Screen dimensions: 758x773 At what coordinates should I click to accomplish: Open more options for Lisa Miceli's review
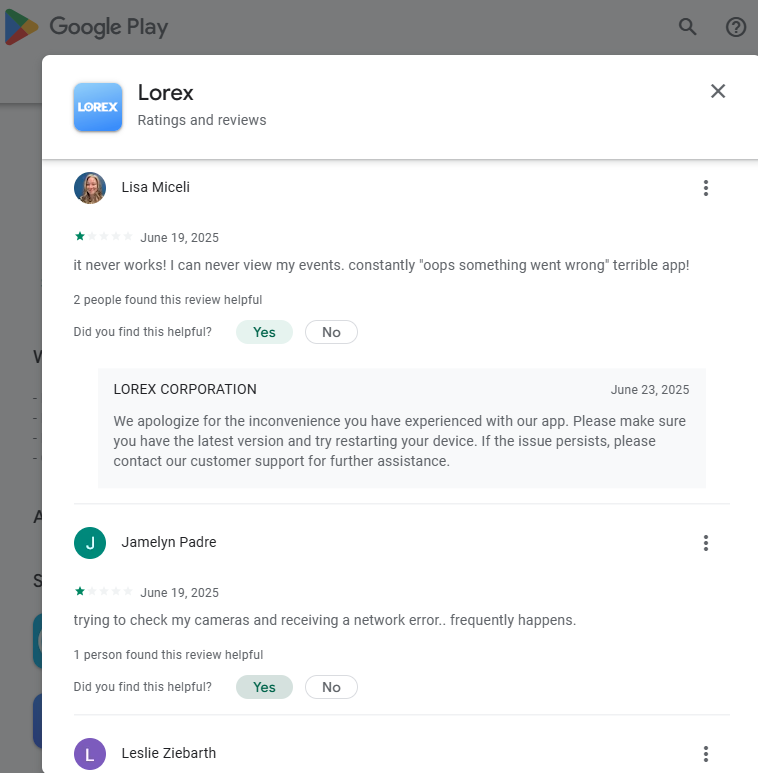click(x=706, y=188)
